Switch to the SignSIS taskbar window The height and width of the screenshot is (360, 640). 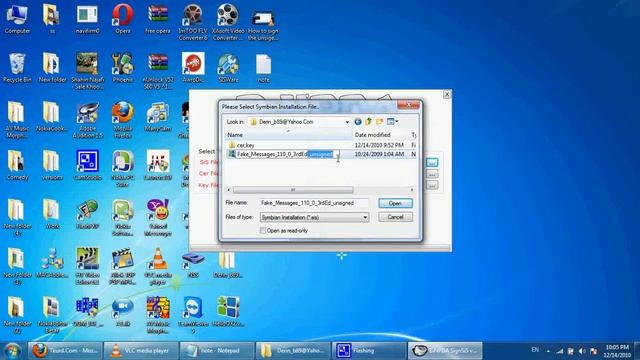(445, 351)
